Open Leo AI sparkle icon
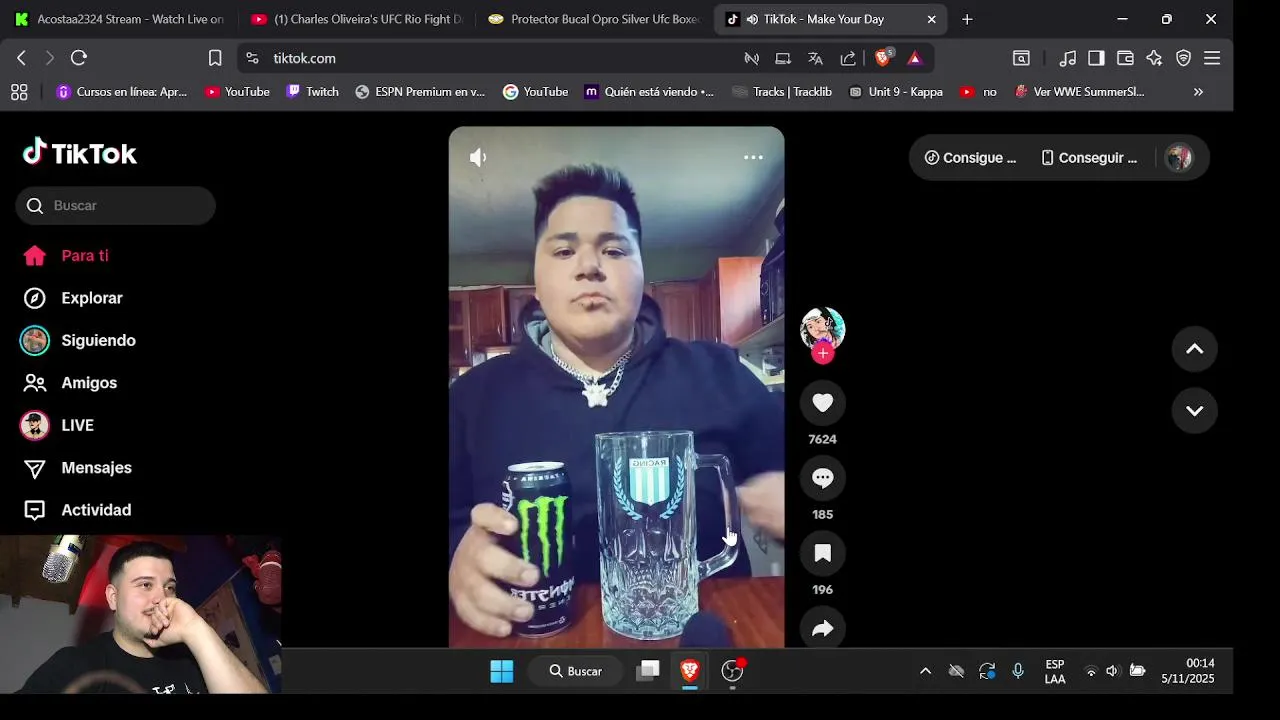The image size is (1280, 720). [x=1154, y=58]
